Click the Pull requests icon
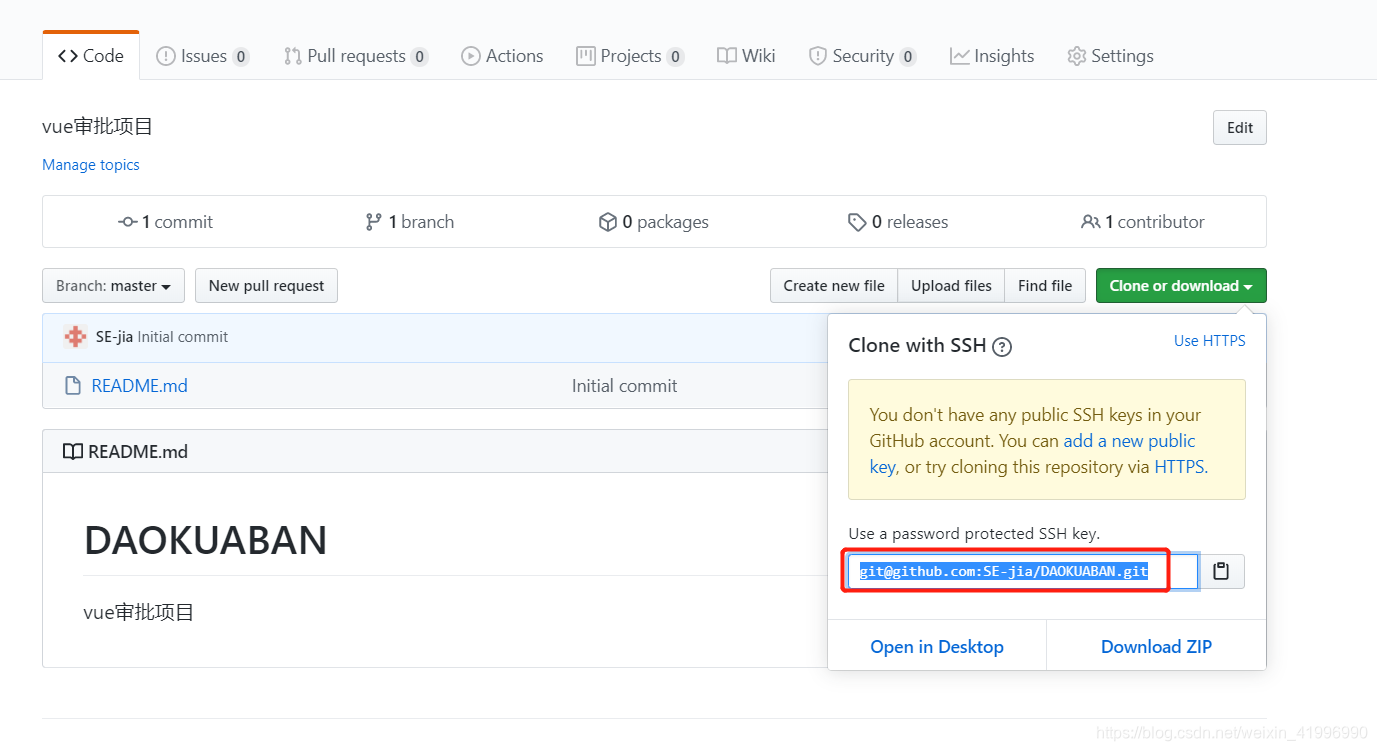This screenshot has height=751, width=1377. (x=293, y=56)
